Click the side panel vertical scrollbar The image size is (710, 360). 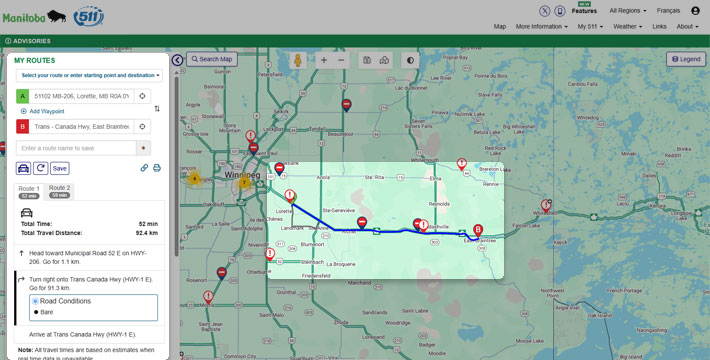(x=176, y=168)
